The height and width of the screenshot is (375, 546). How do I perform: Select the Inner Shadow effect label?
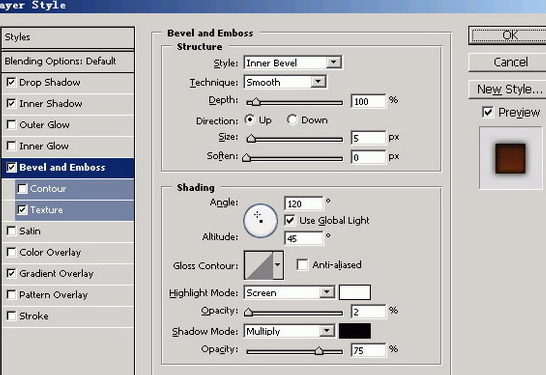pos(51,104)
